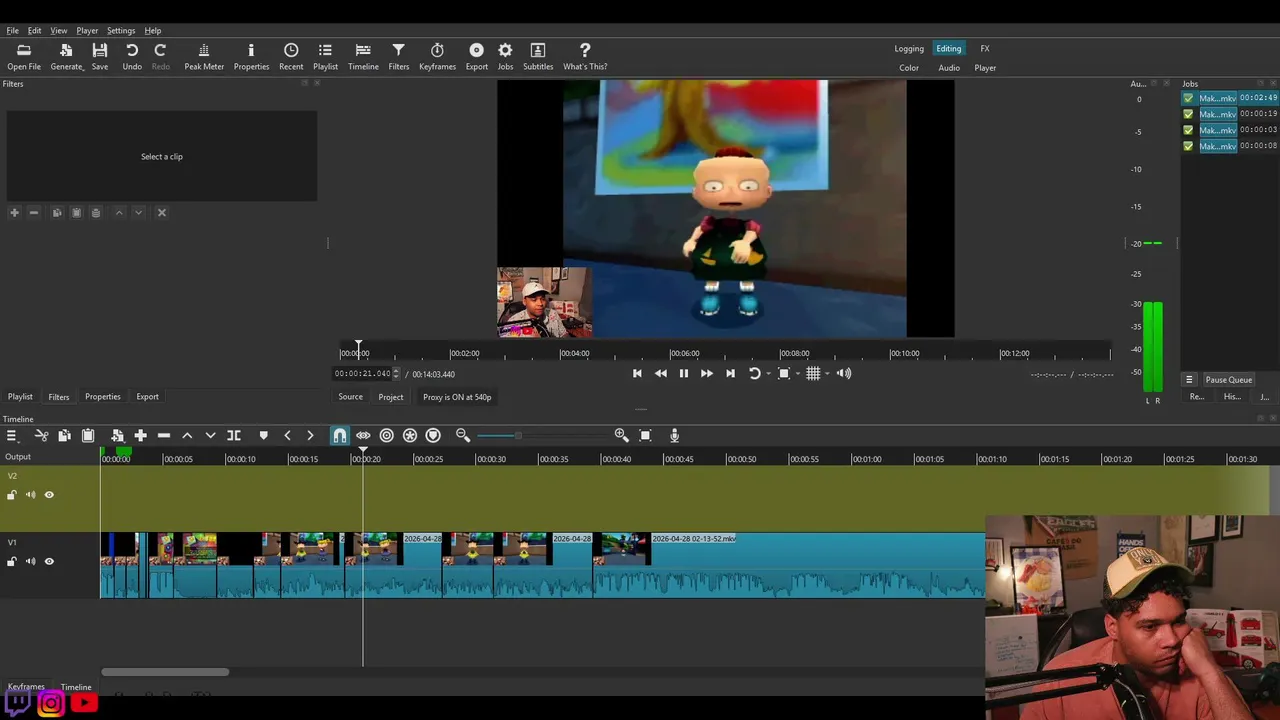Open the player zoom dropdown
Viewport: 1280px width, 720px height.
796,373
